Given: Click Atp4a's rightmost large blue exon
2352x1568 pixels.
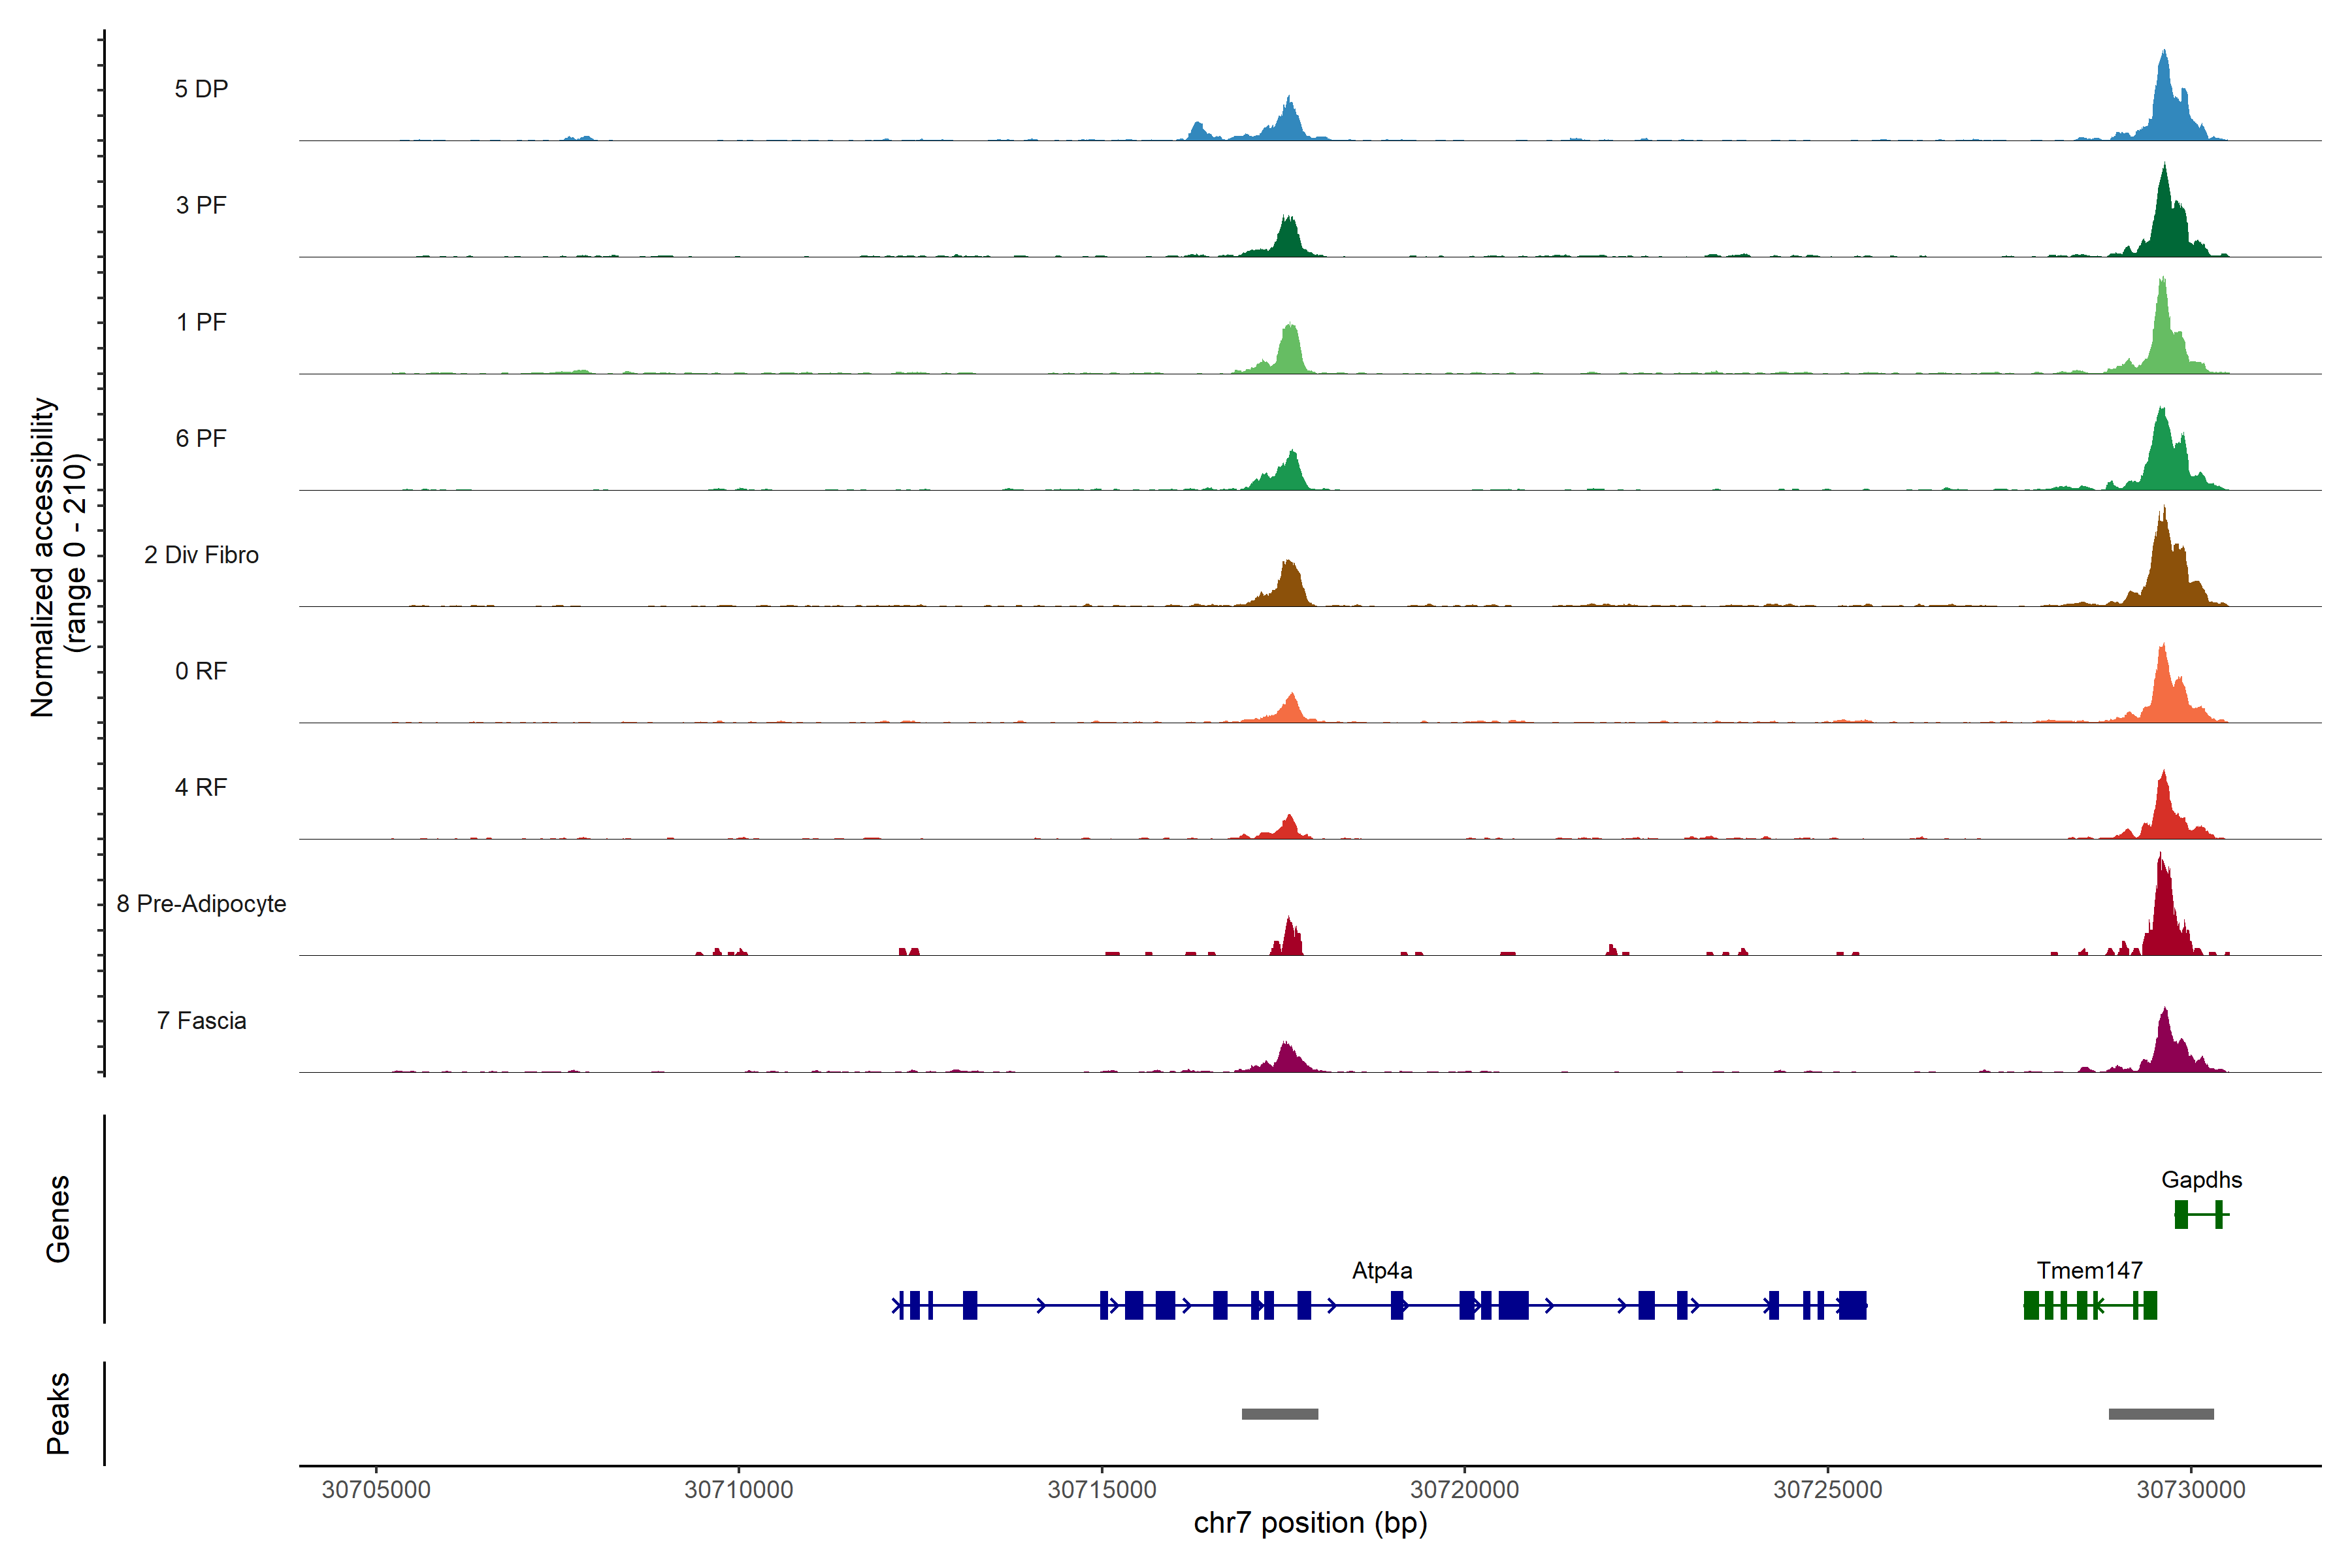Looking at the screenshot, I should pos(1852,1305).
